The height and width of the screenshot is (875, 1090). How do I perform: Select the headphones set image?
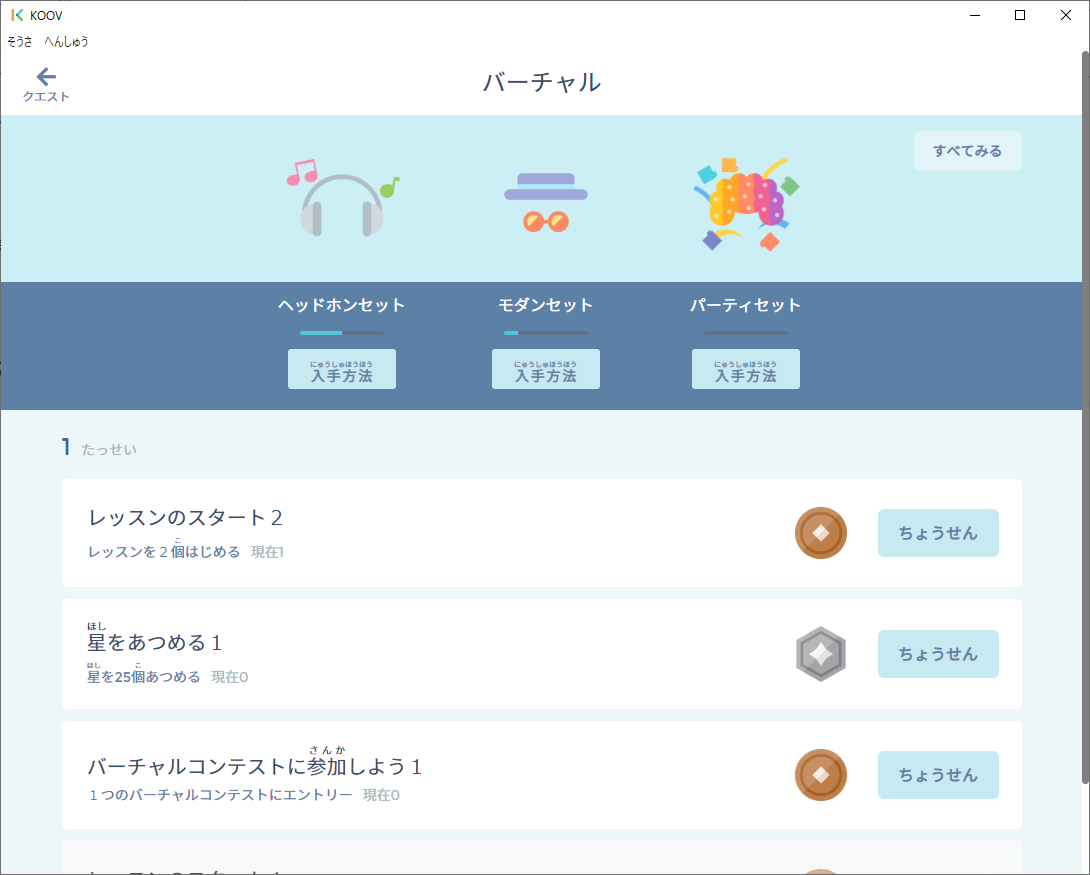coord(343,199)
